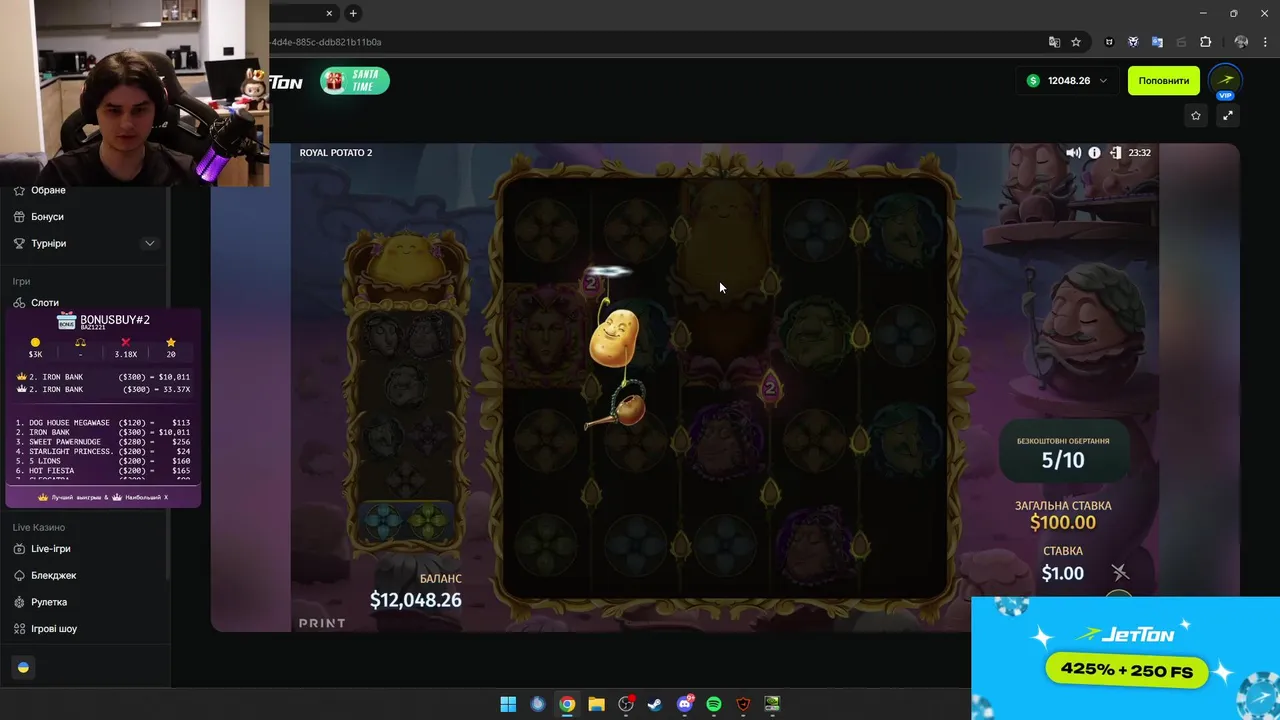Click the Блекджек spade icon
The image size is (1280, 720).
[20, 576]
